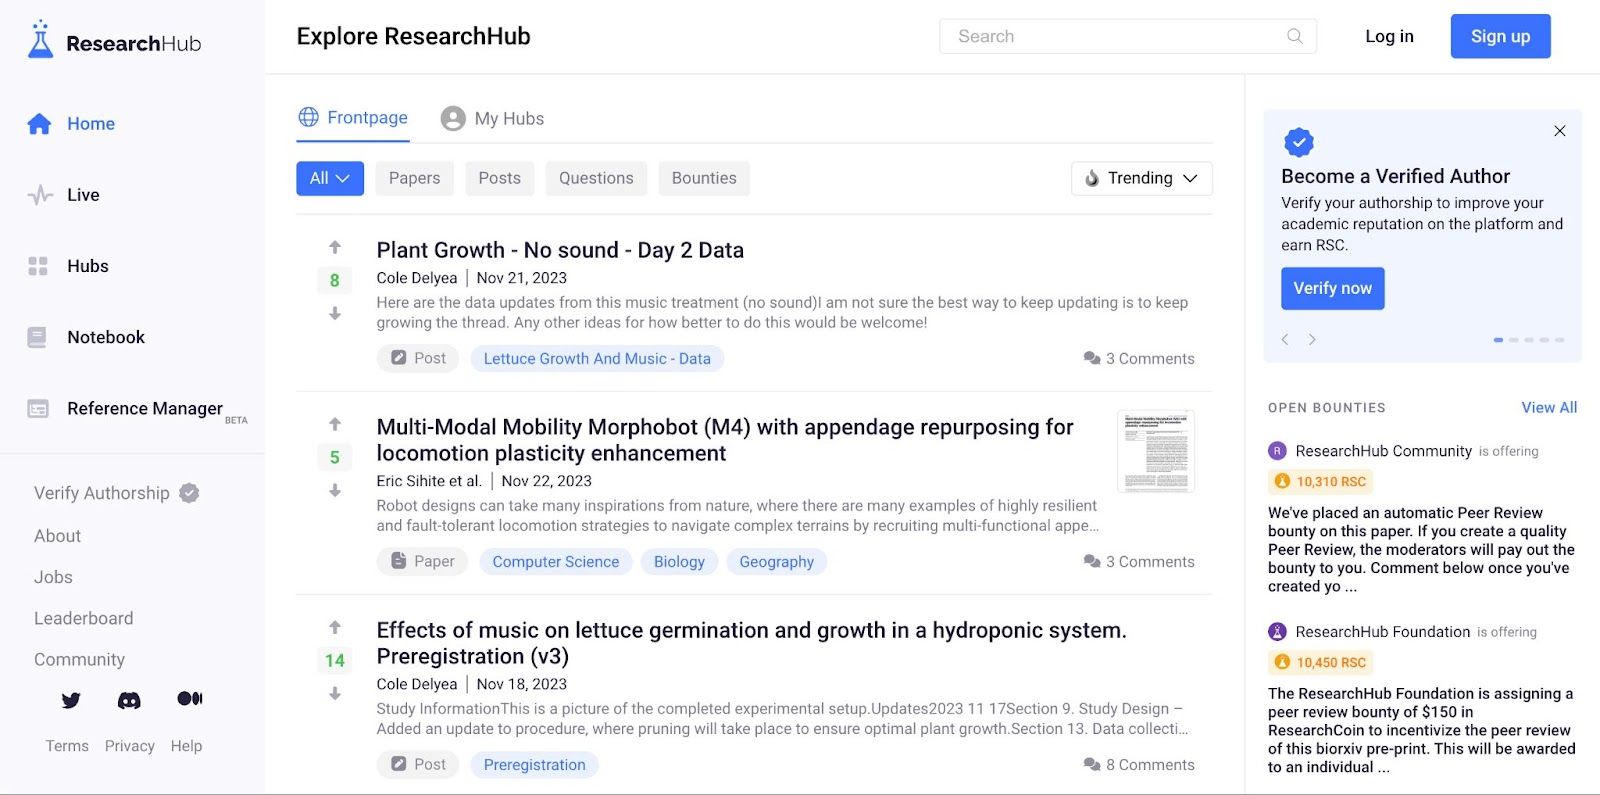Viewport: 1600px width, 795px height.
Task: Open the Reference Manager beta
Action: pyautogui.click(x=136, y=409)
